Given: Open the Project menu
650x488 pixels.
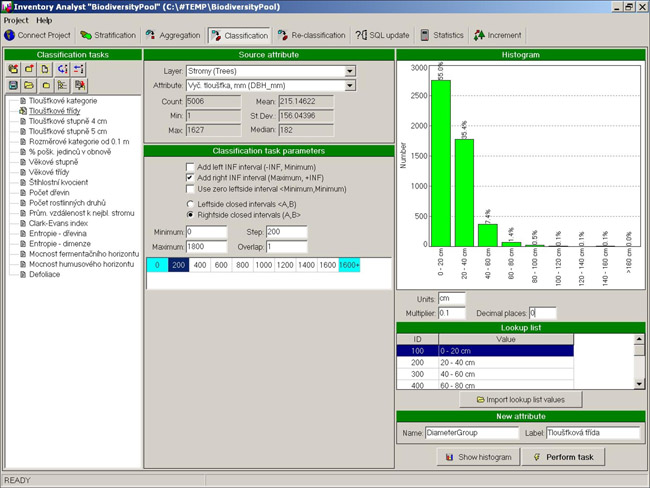Looking at the screenshot, I should click(x=16, y=20).
